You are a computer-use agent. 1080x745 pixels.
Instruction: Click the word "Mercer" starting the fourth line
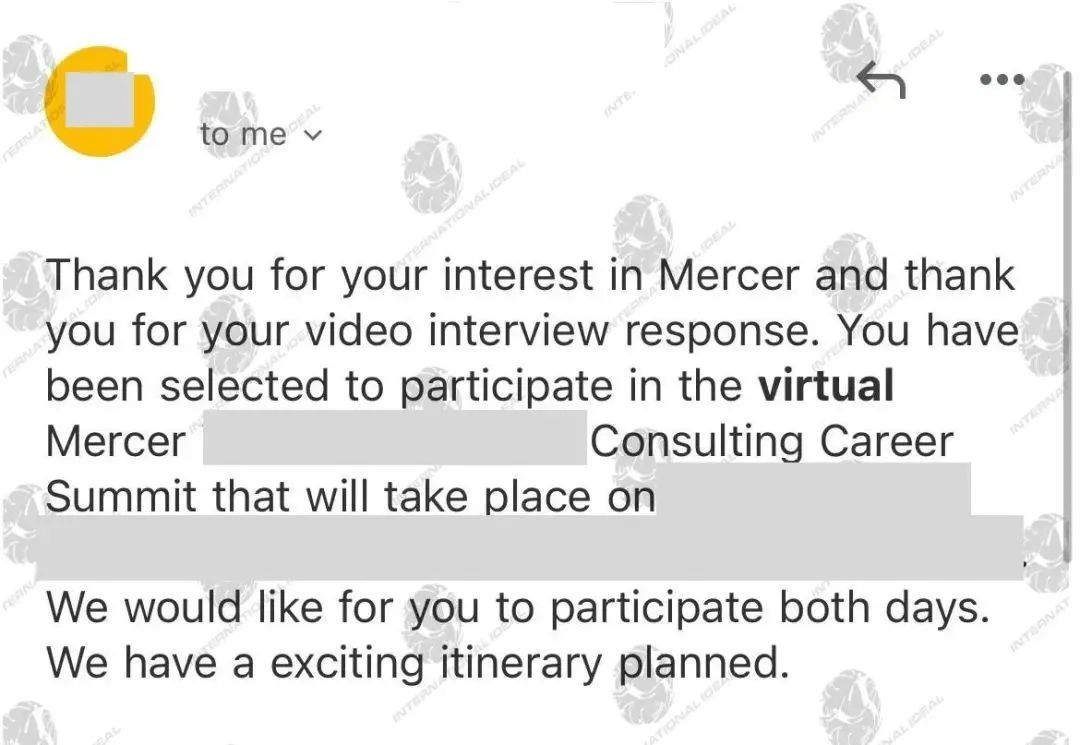pyautogui.click(x=116, y=441)
